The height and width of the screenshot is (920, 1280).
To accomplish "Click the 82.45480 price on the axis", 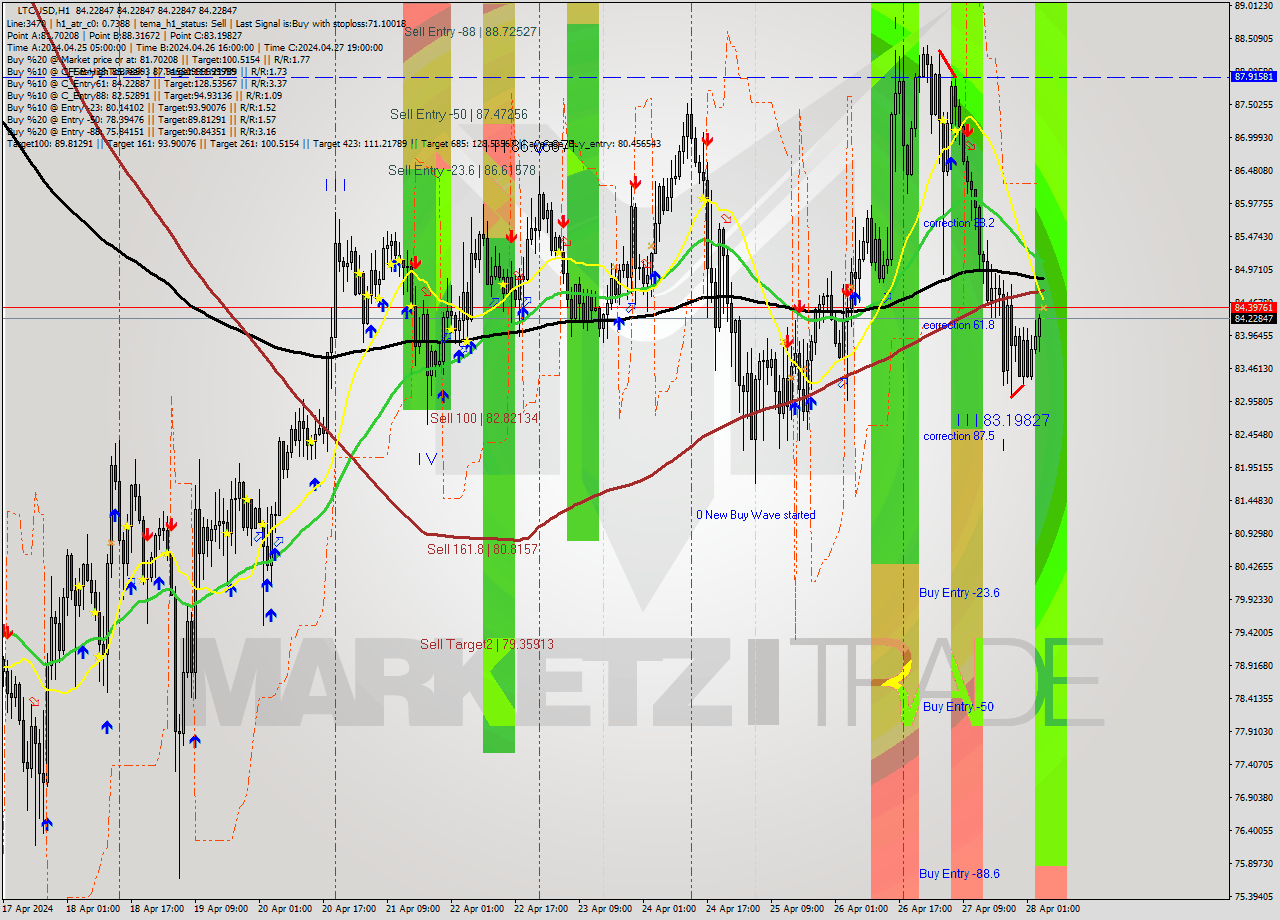I will point(1254,435).
